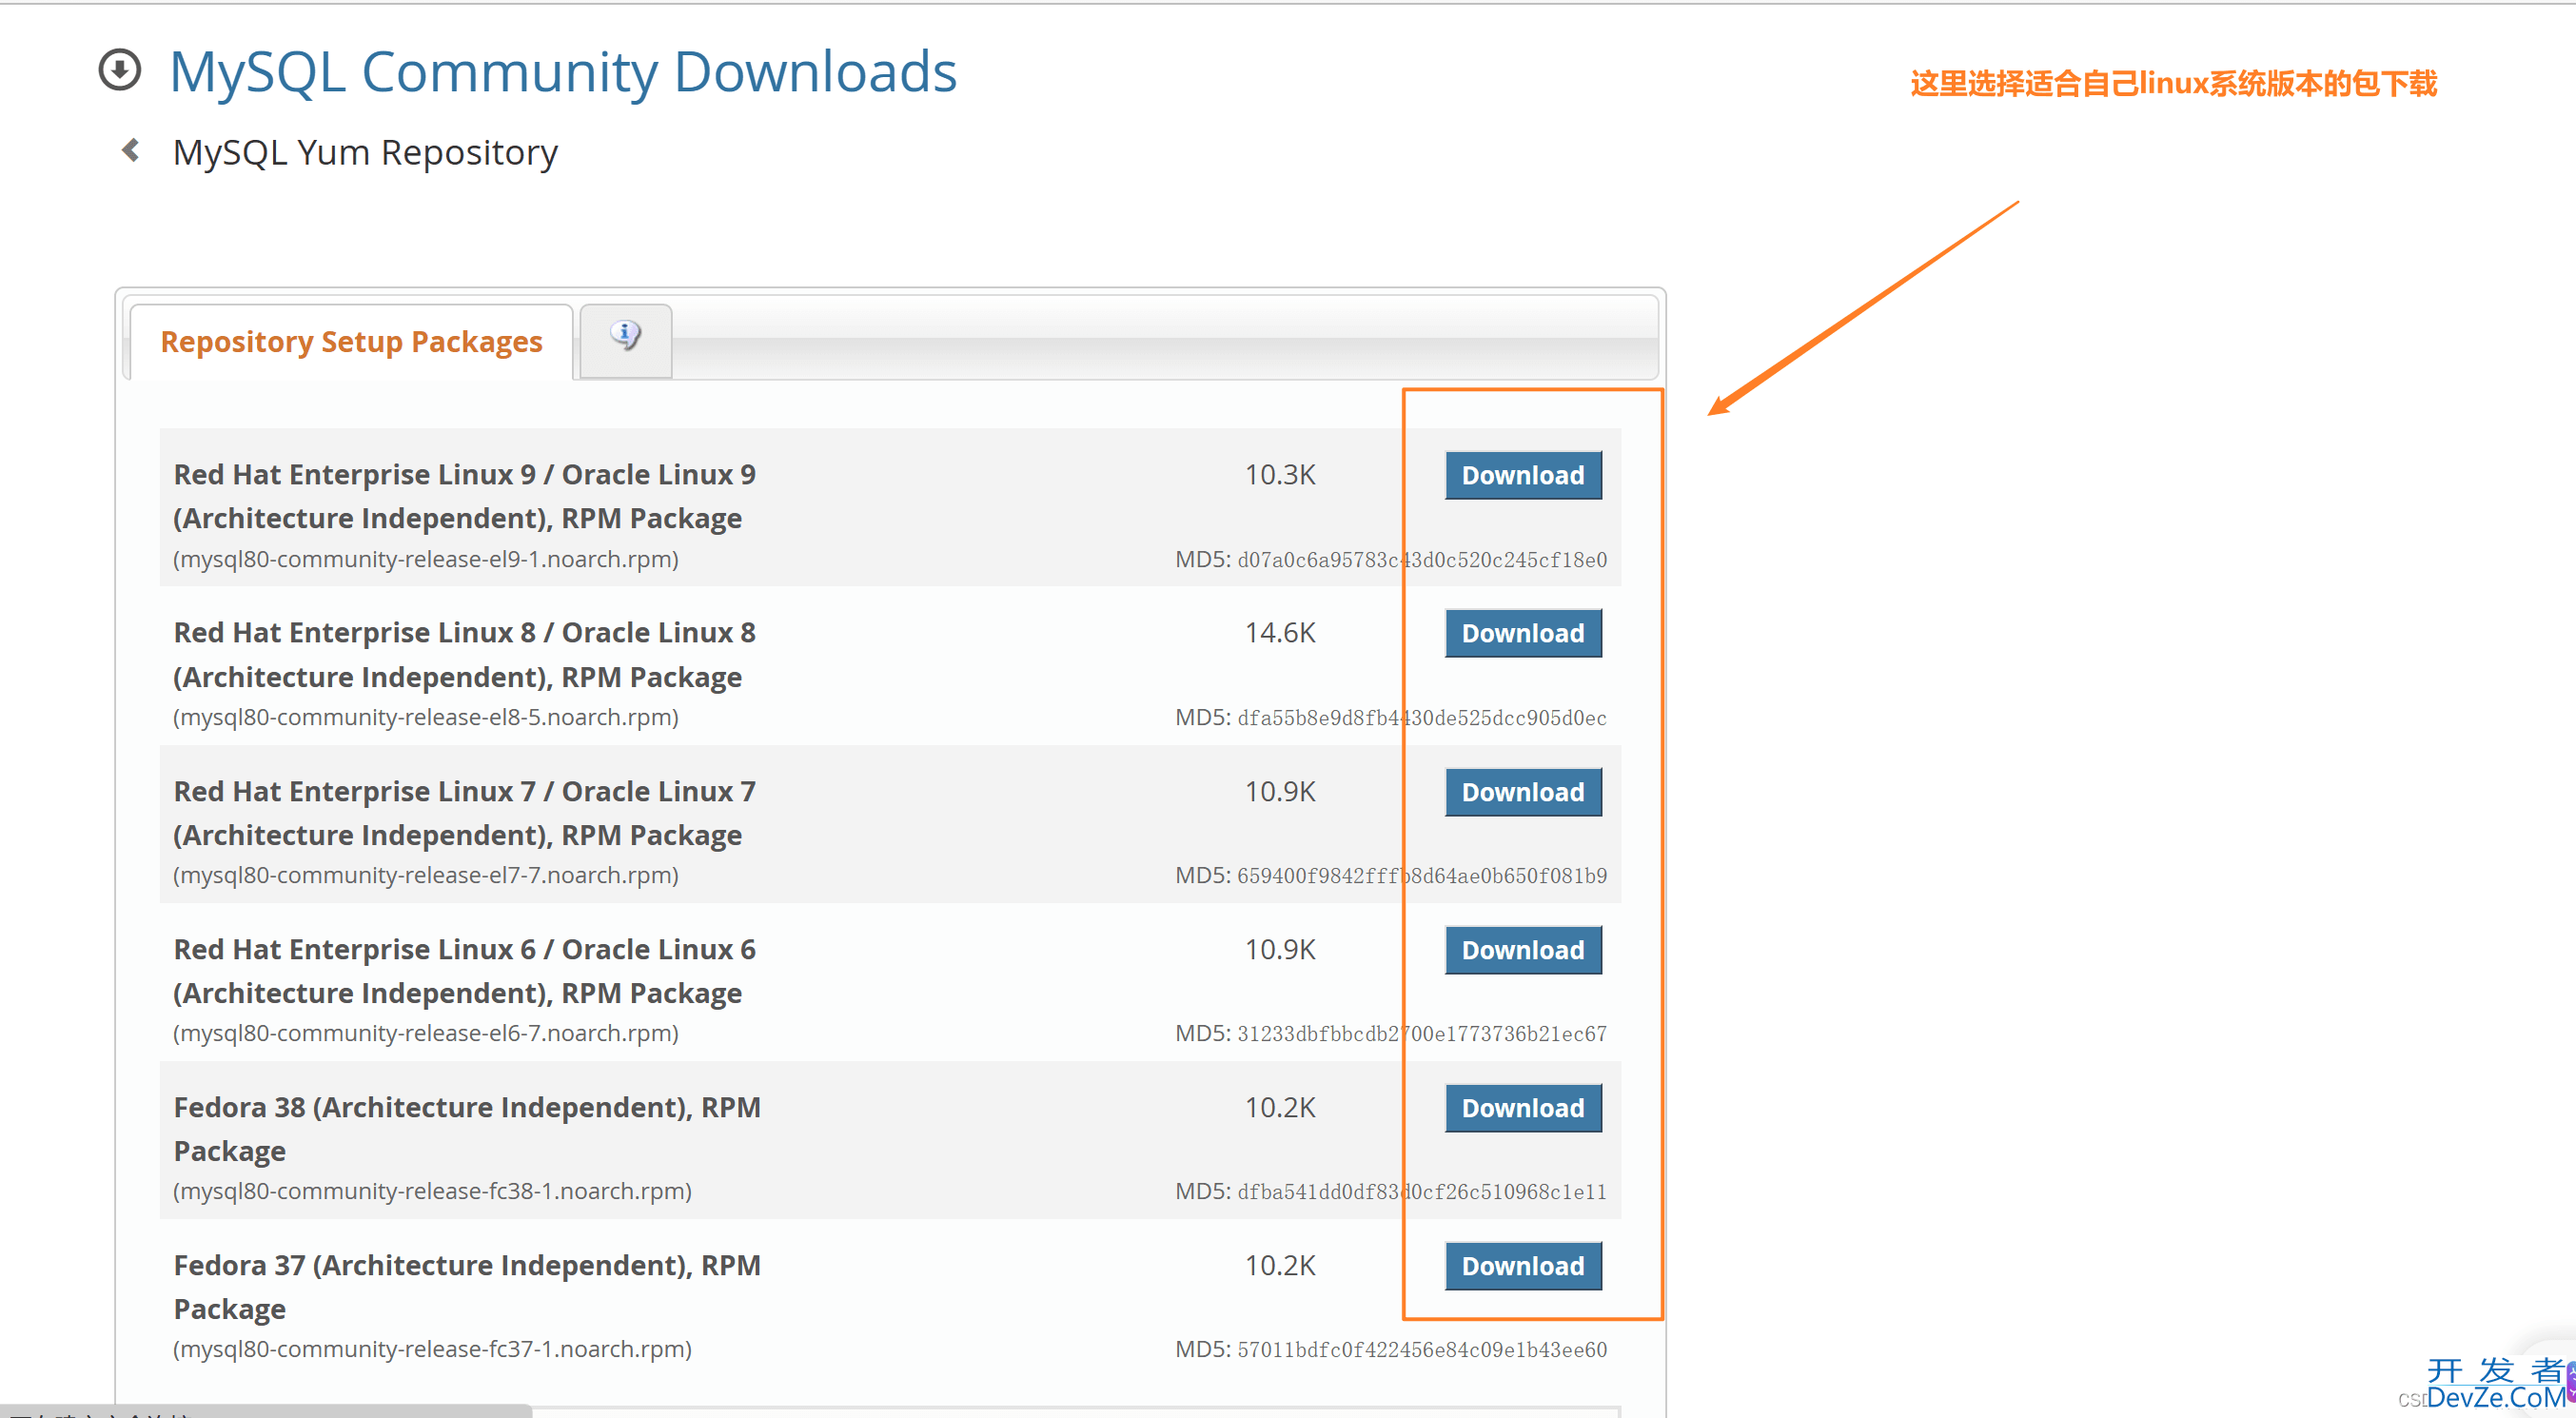The image size is (2576, 1418).
Task: Click the 10.9K size in the Linux 7 row
Action: [x=1280, y=792]
